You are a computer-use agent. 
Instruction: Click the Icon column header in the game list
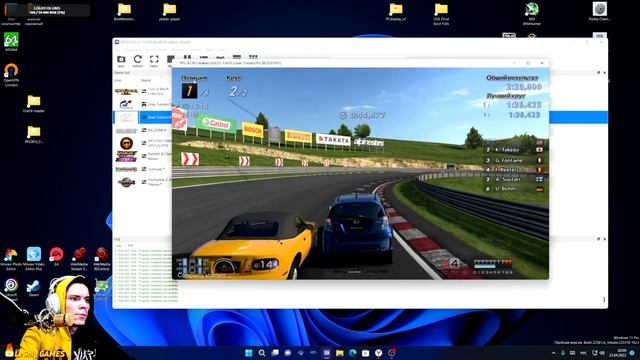pyautogui.click(x=118, y=80)
